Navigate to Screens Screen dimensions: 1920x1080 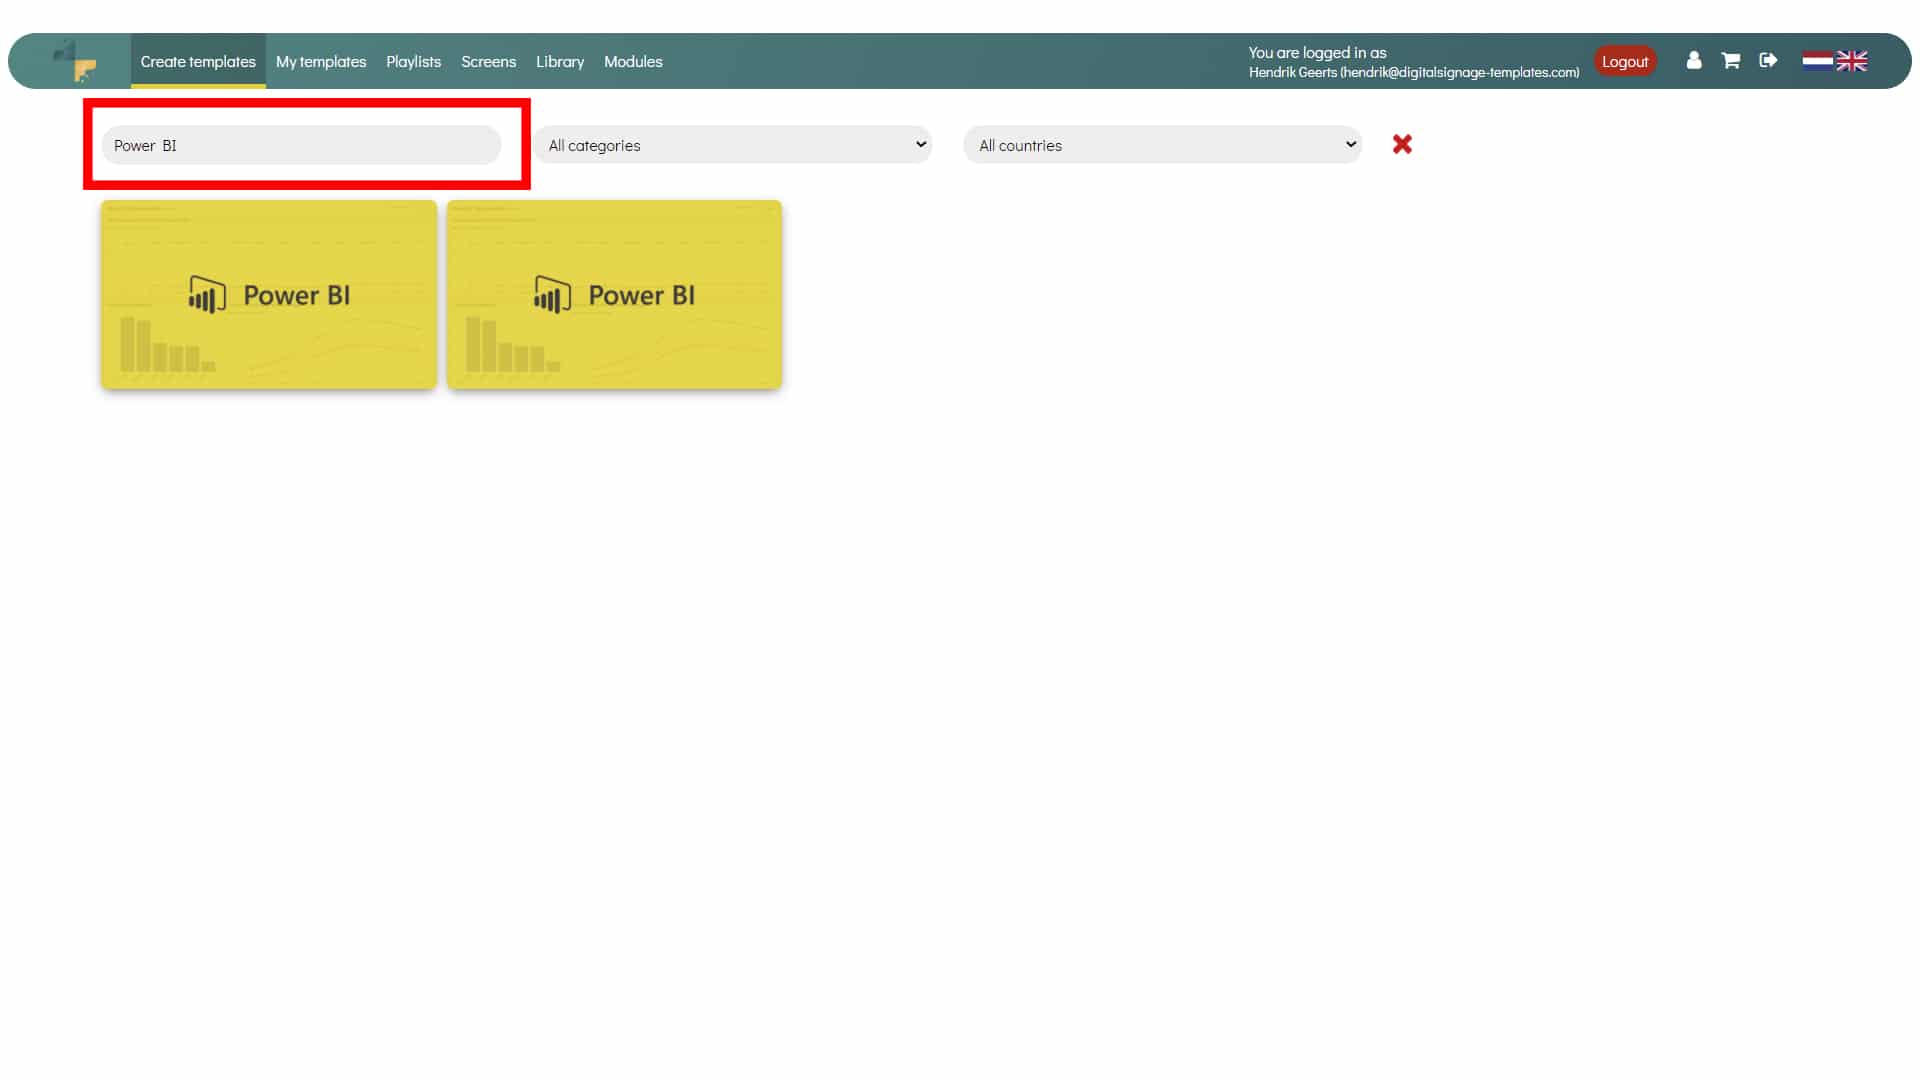[488, 61]
